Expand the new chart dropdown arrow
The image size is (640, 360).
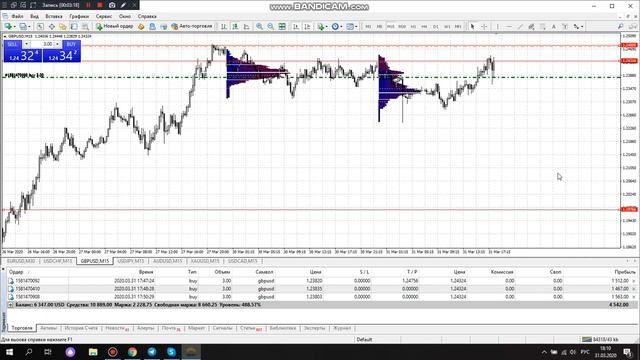(x=14, y=27)
